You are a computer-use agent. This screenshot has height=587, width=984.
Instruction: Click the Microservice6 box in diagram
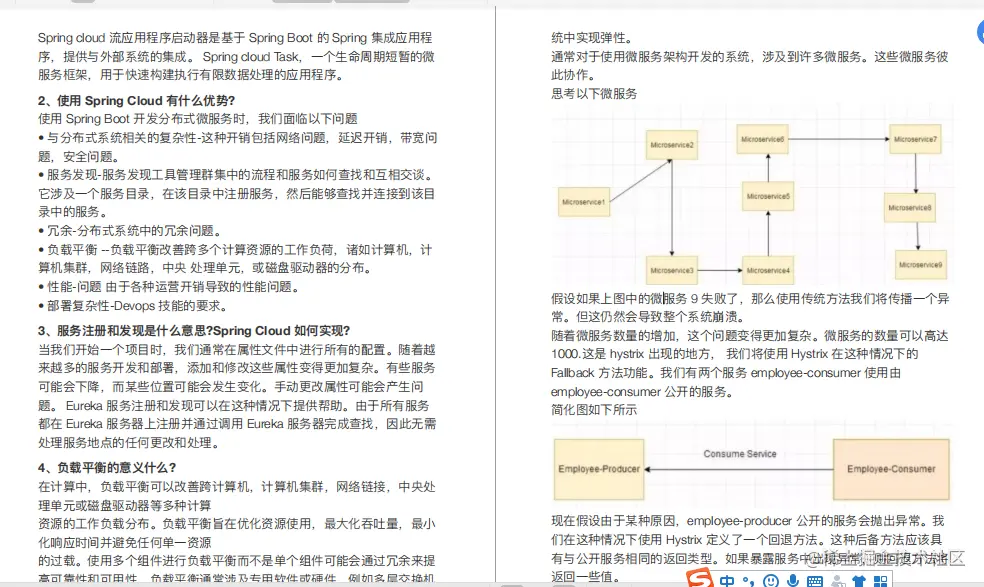[762, 139]
